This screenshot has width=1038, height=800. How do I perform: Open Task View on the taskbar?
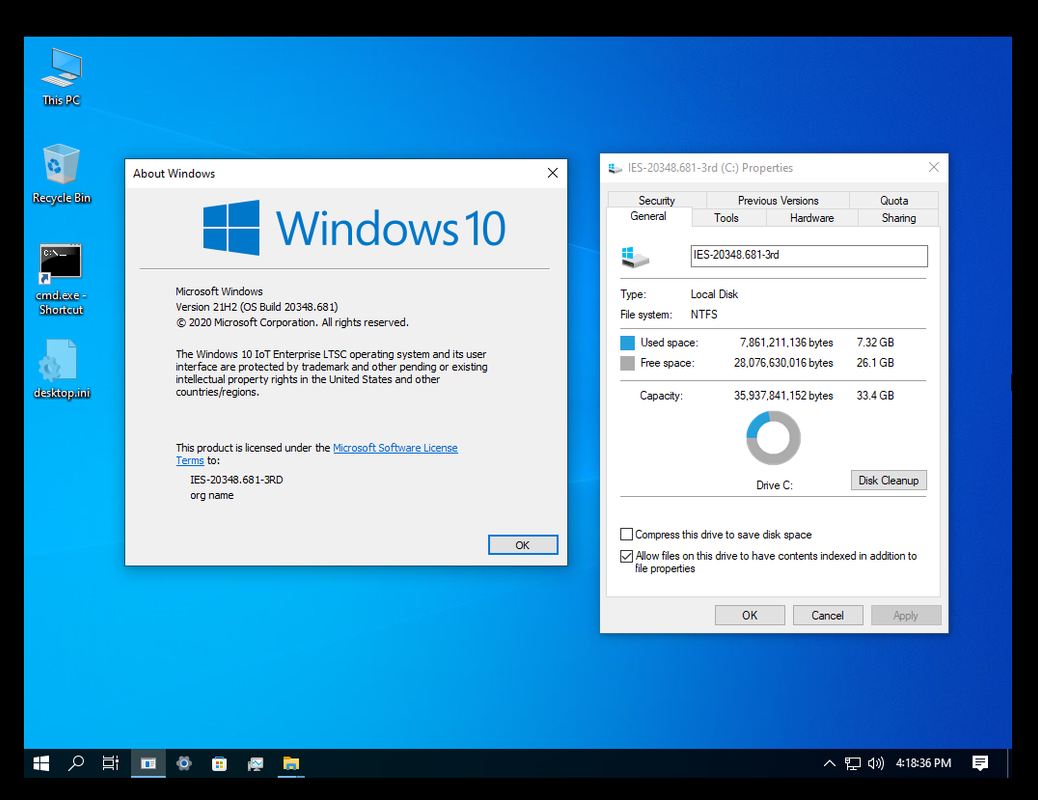click(111, 764)
